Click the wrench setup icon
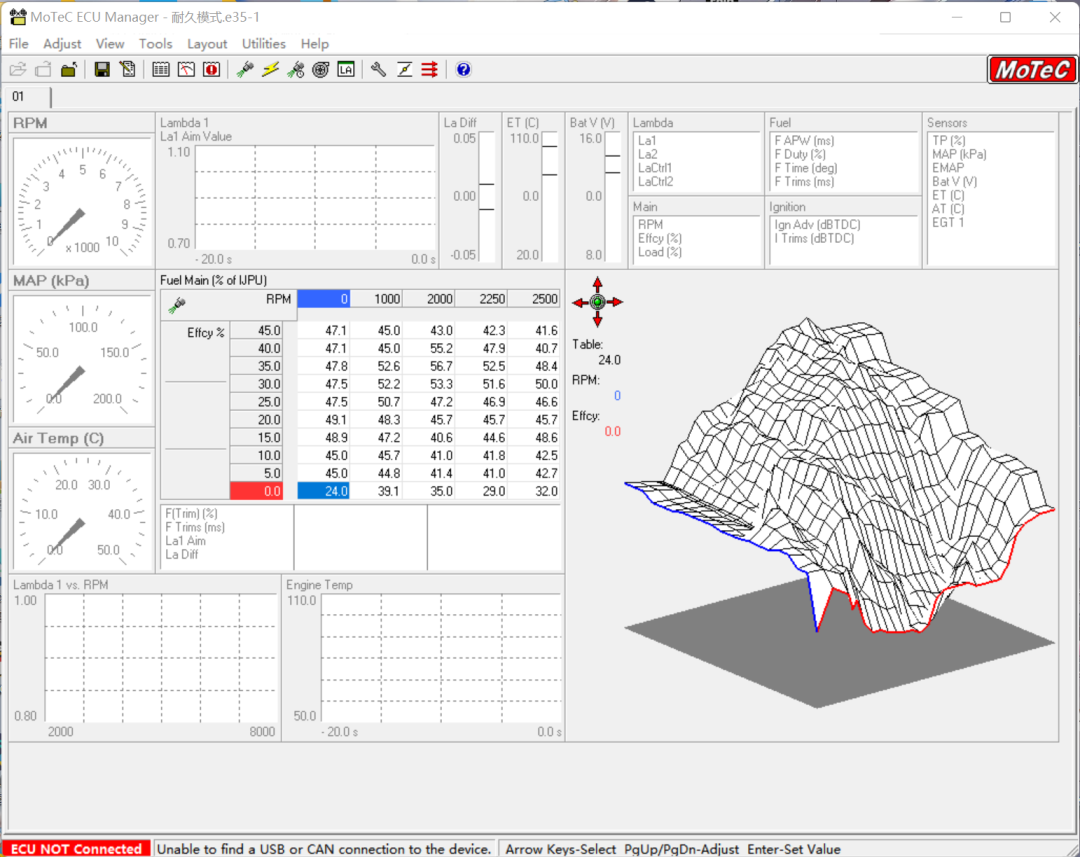Screen dimensions: 1080x857 pos(378,69)
